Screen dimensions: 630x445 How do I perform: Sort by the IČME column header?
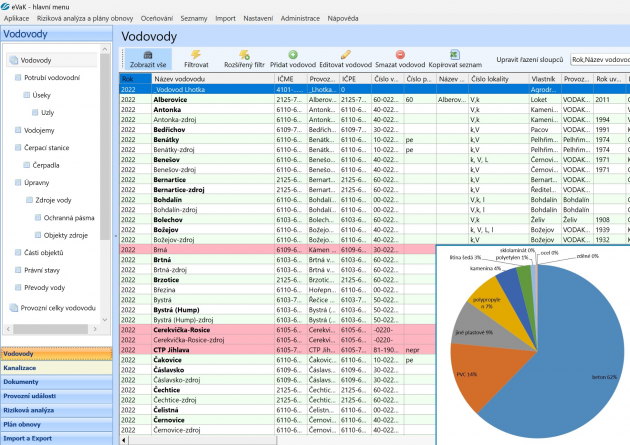(x=291, y=79)
